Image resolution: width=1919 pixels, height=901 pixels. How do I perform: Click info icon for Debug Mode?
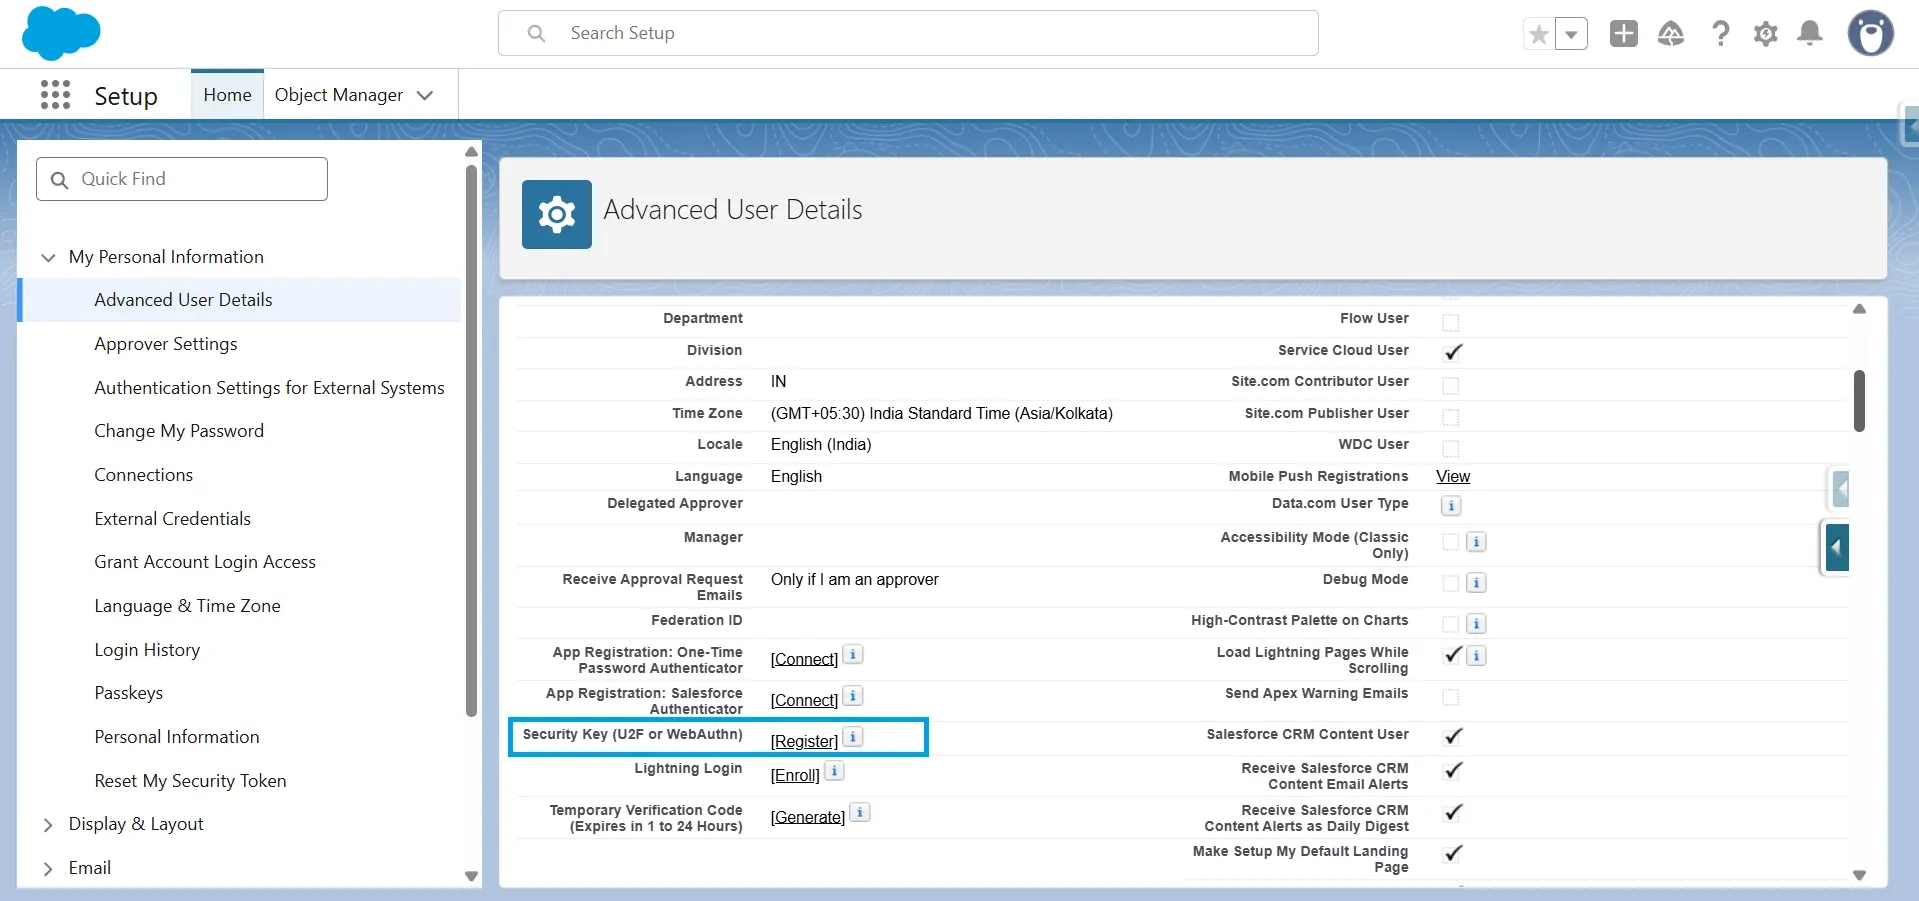(x=1476, y=583)
